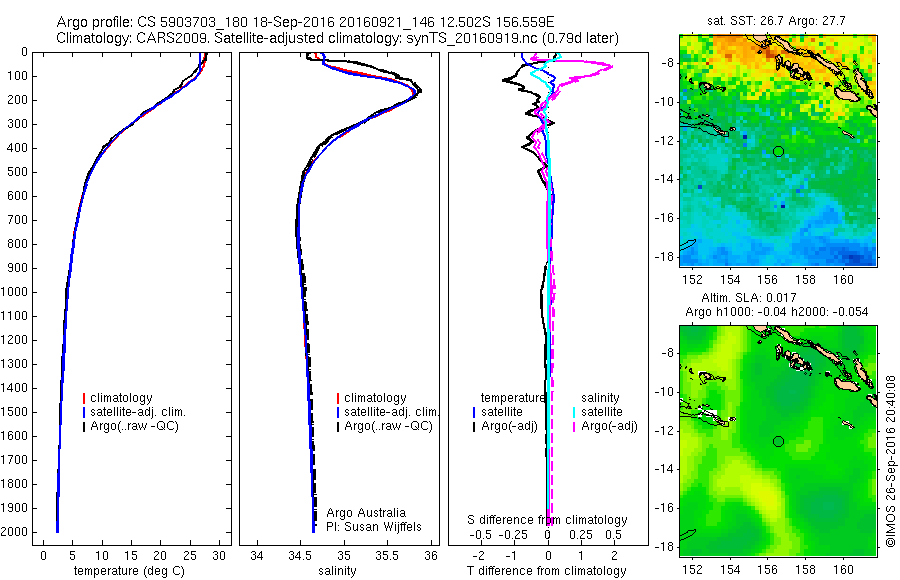900x580 pixels.
Task: Click the 'Climatology: CARS2009' subtitle line
Action: (x=338, y=38)
